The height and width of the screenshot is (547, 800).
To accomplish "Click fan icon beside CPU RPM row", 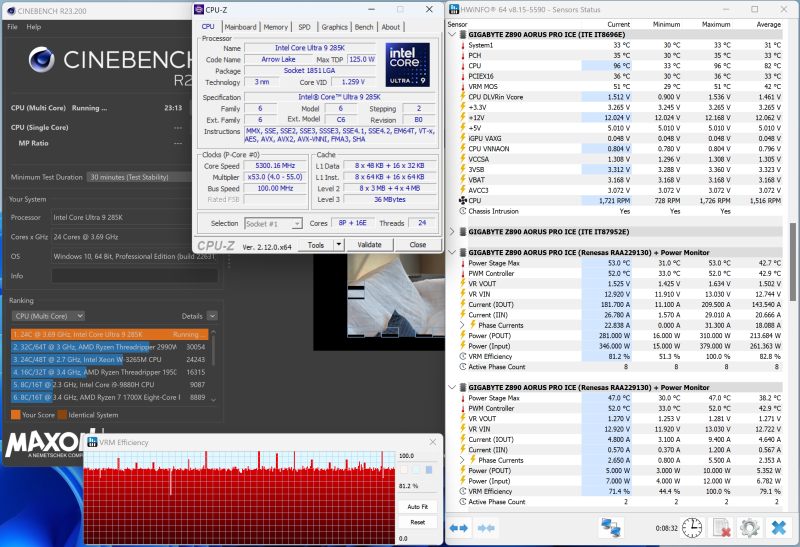I will (463, 201).
